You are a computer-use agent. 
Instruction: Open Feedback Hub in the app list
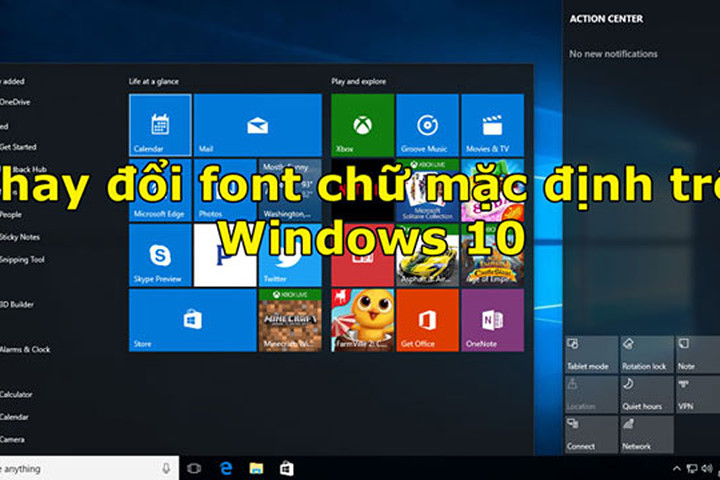pyautogui.click(x=23, y=169)
